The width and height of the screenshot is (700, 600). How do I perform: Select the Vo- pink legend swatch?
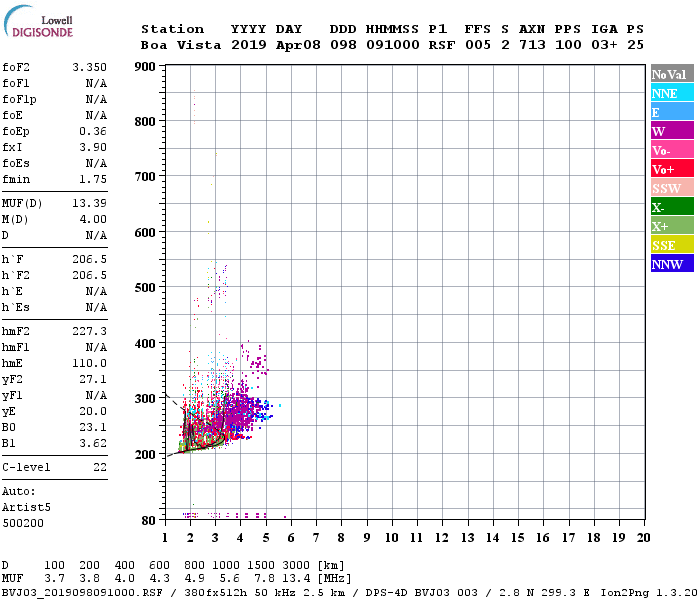[672, 150]
